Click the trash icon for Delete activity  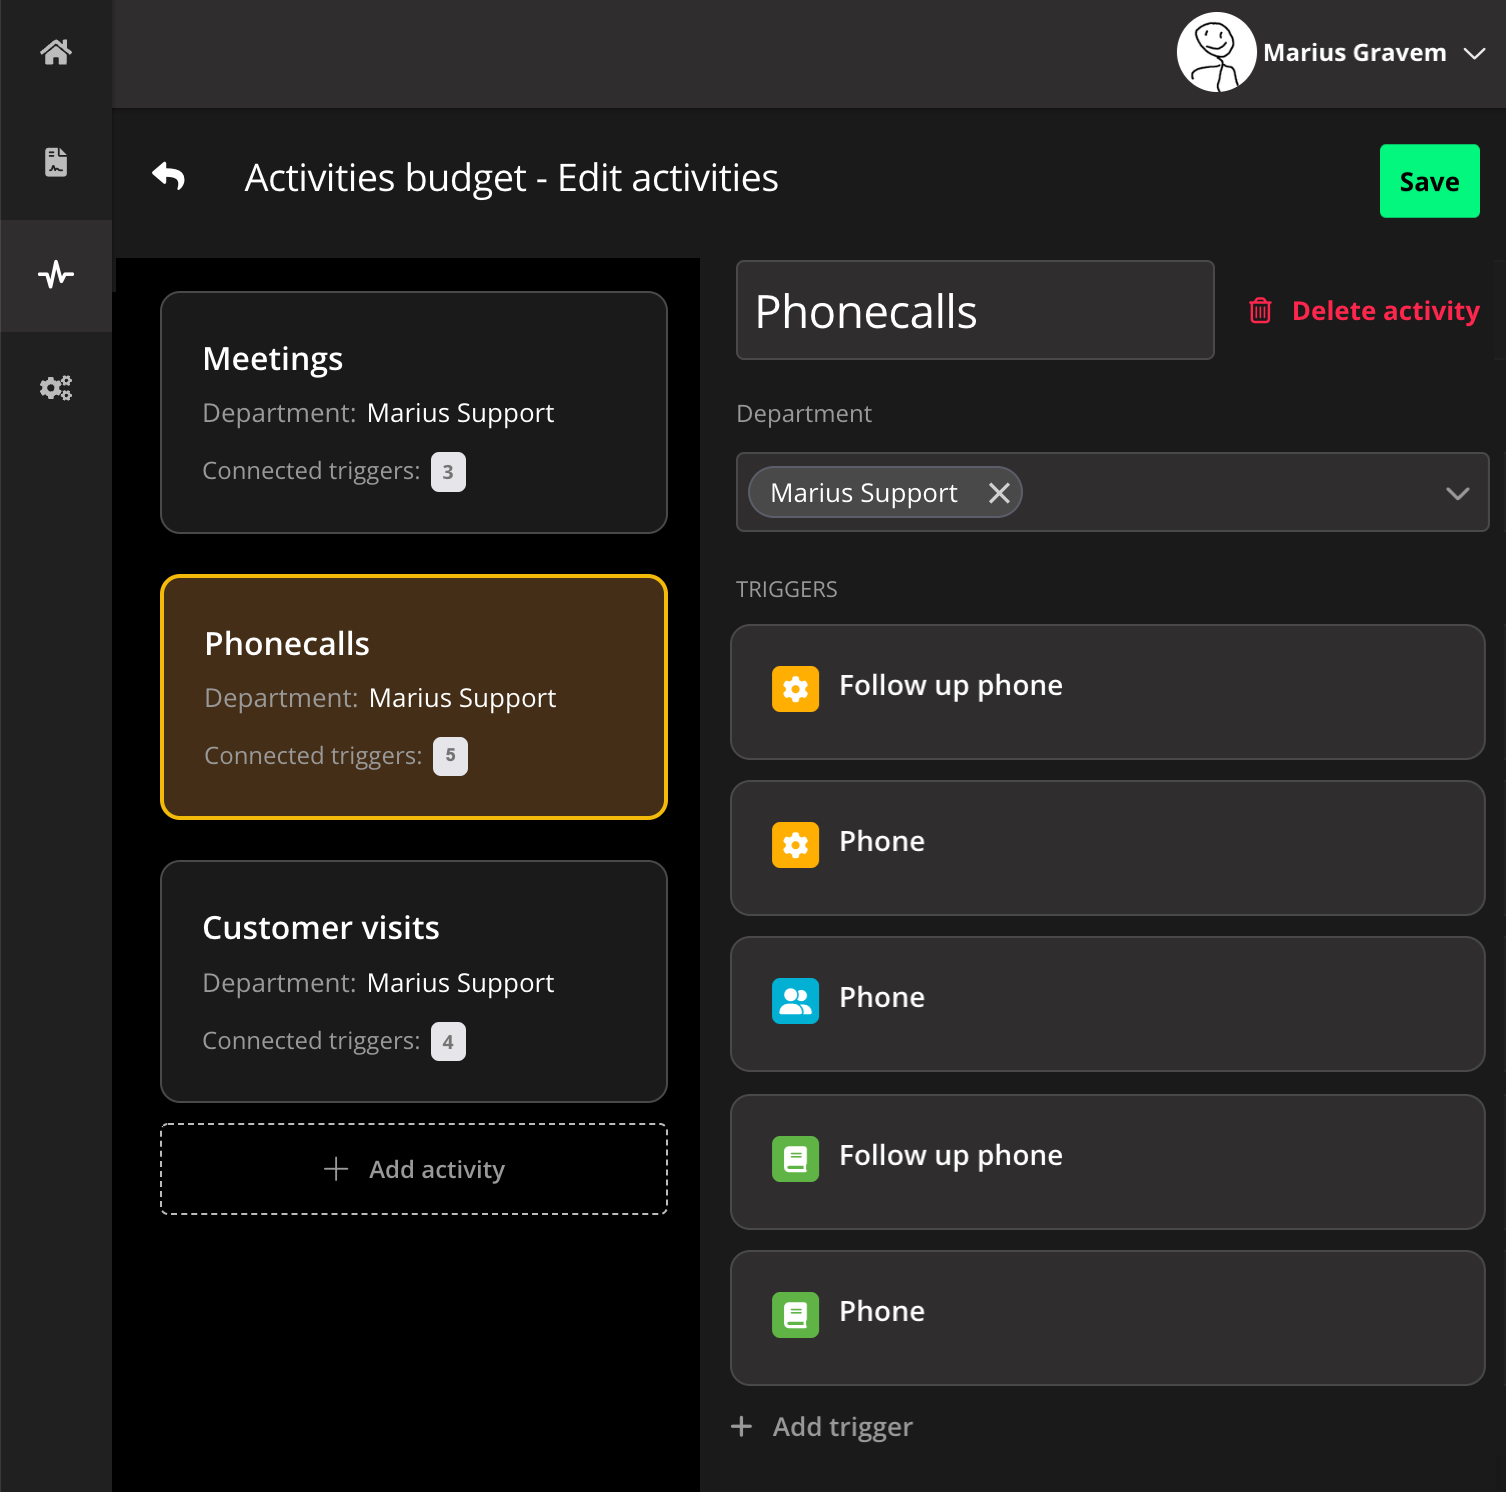[x=1260, y=311]
